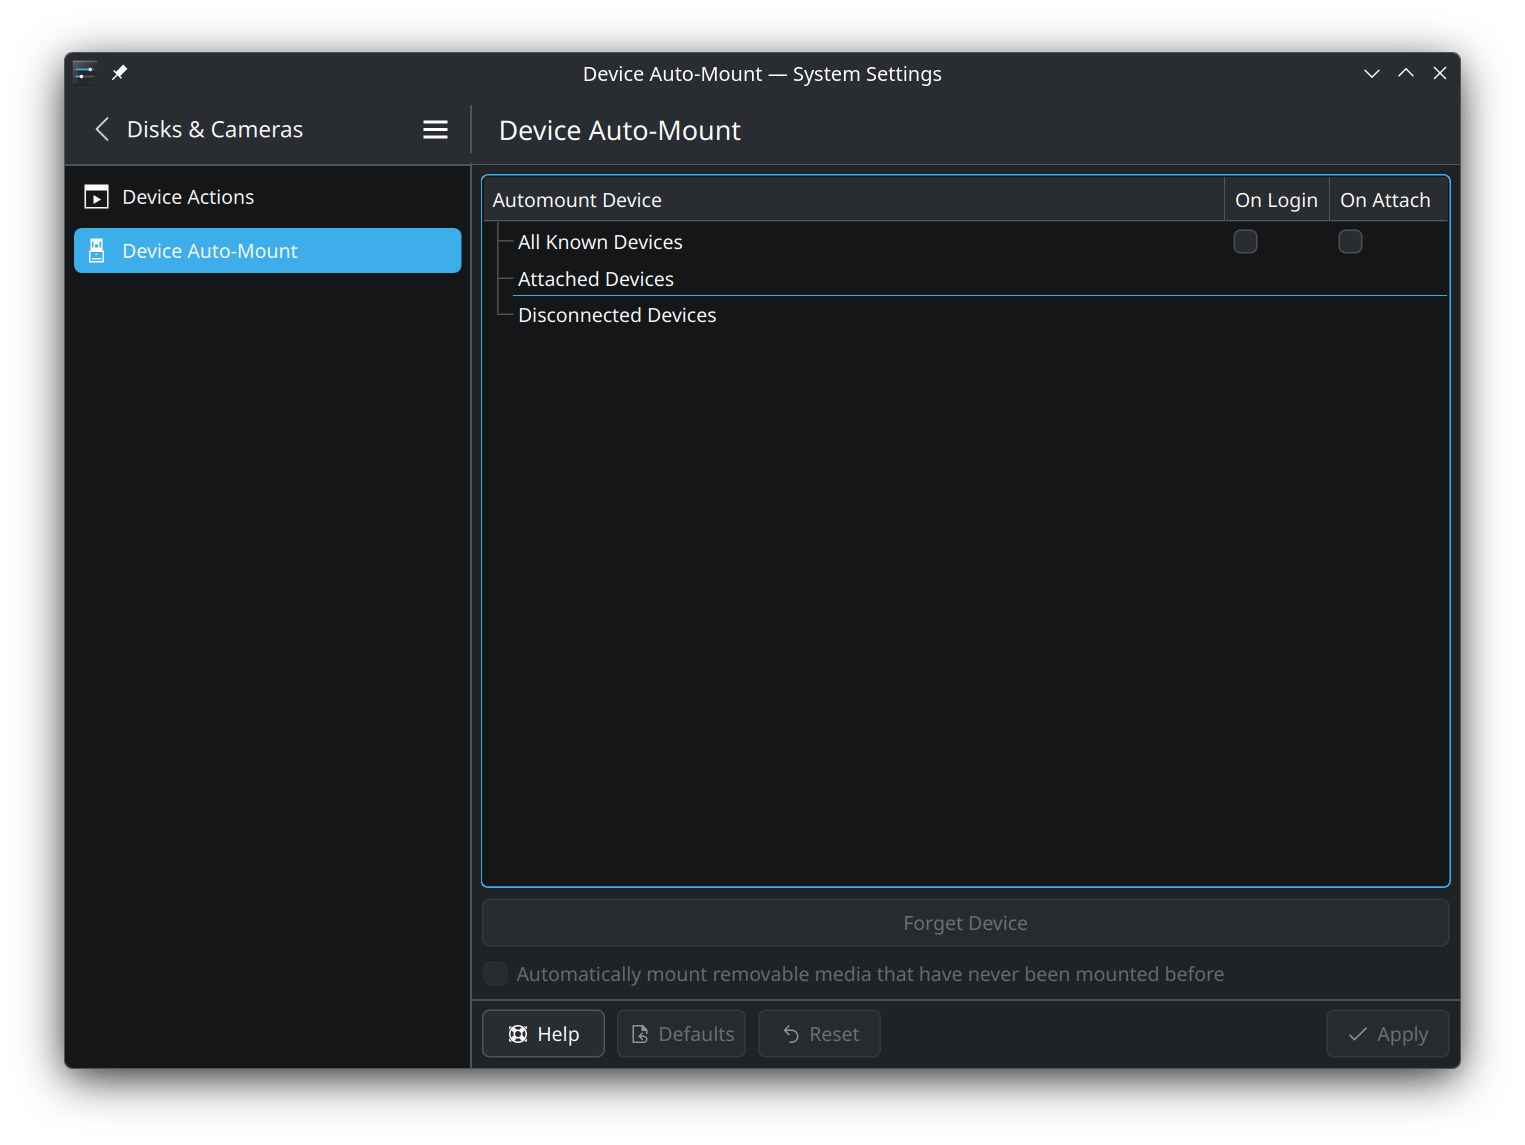Click the System Settings app icon in title bar

tap(85, 73)
